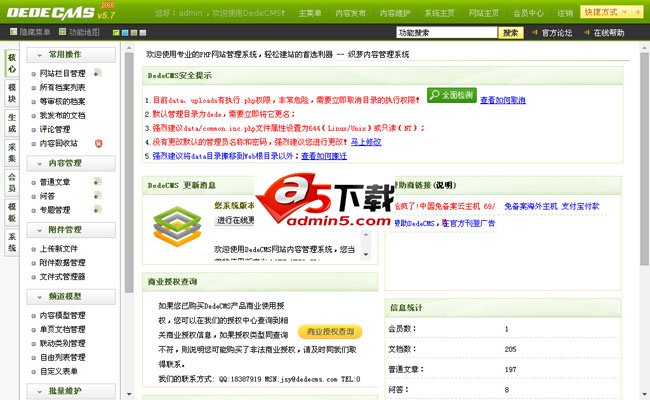The image size is (650, 400).
Task: Open 我发布的文档 in the sidebar
Action: (63, 116)
